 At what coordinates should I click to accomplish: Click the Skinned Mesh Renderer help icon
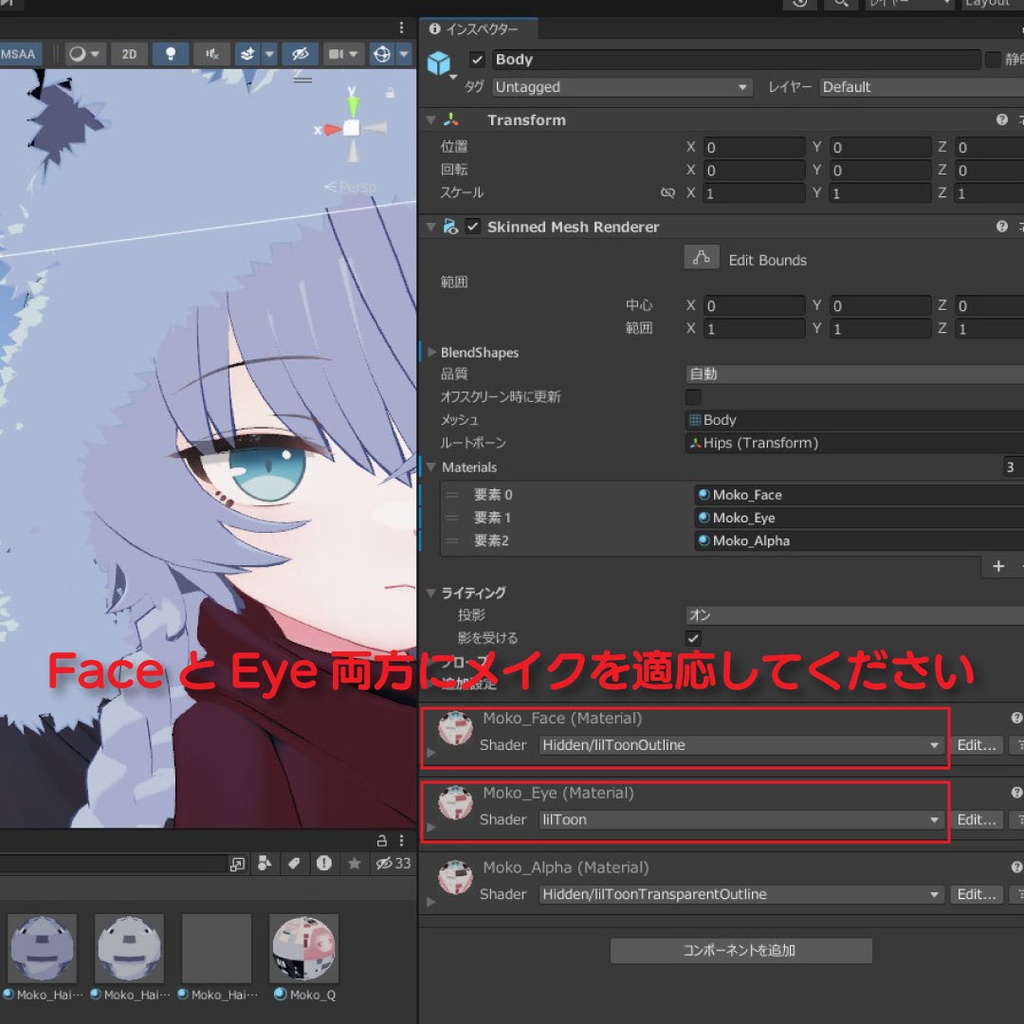point(1000,226)
